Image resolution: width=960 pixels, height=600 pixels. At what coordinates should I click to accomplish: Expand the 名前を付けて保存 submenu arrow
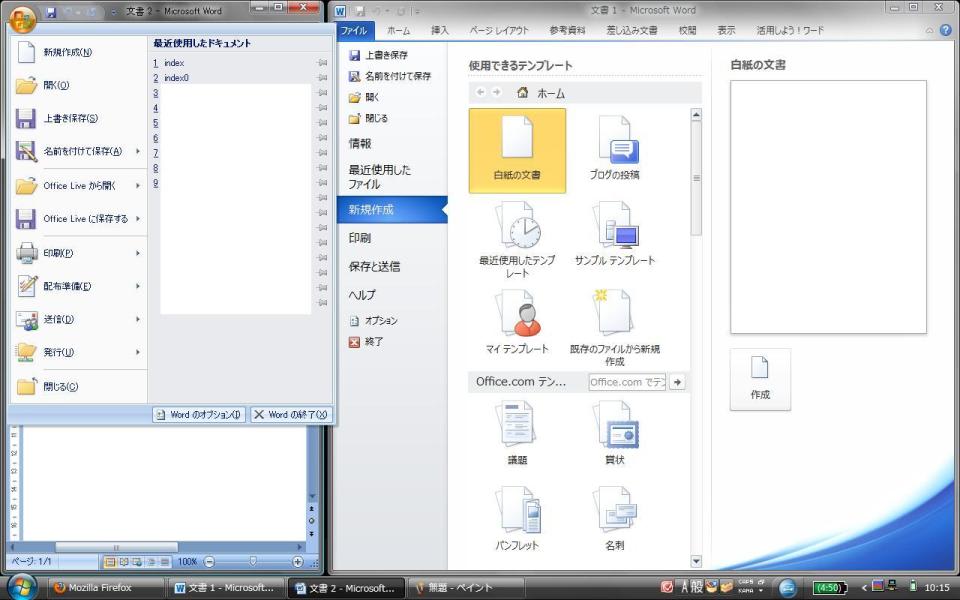(x=138, y=151)
